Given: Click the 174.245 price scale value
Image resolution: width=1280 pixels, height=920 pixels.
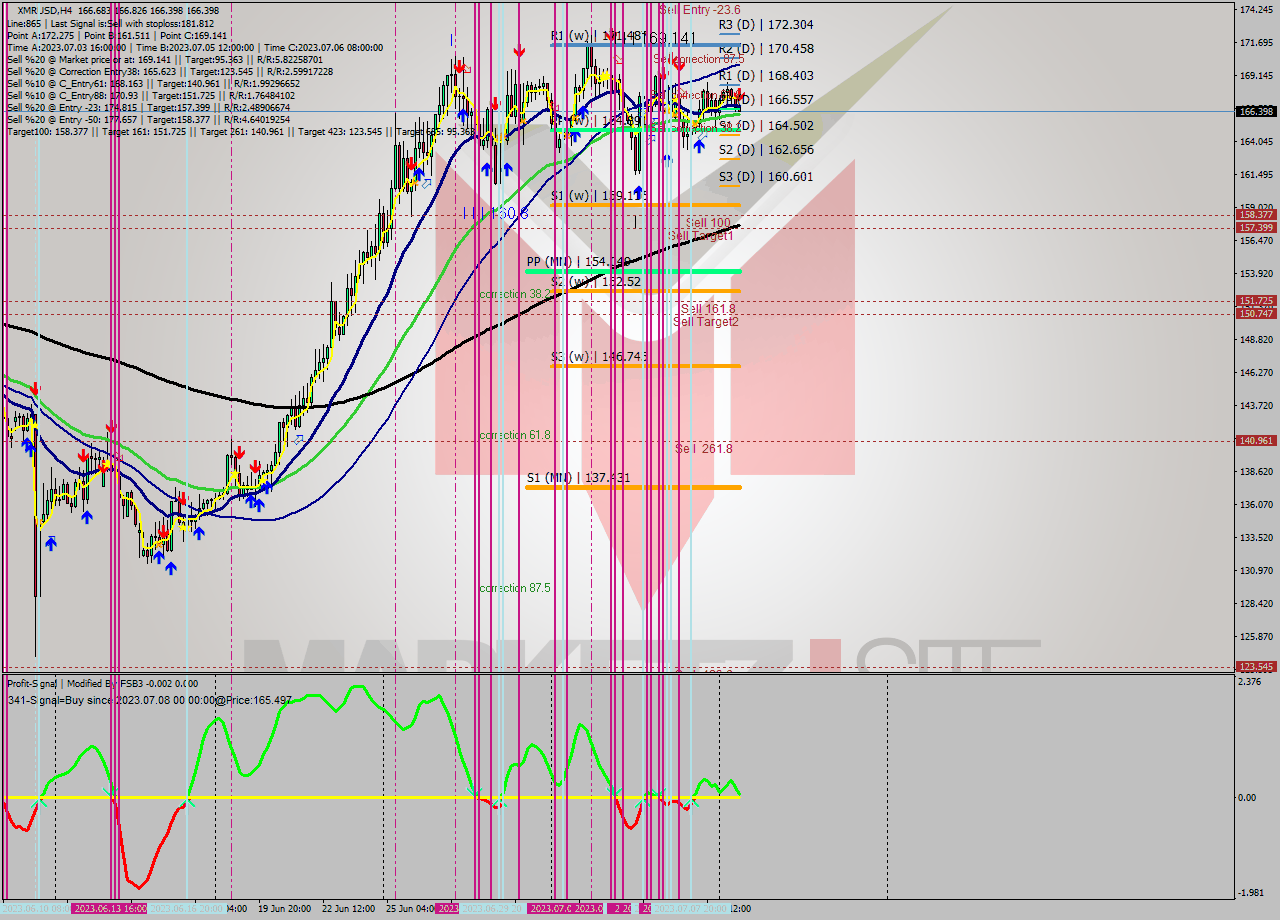Looking at the screenshot, I should click(1256, 10).
